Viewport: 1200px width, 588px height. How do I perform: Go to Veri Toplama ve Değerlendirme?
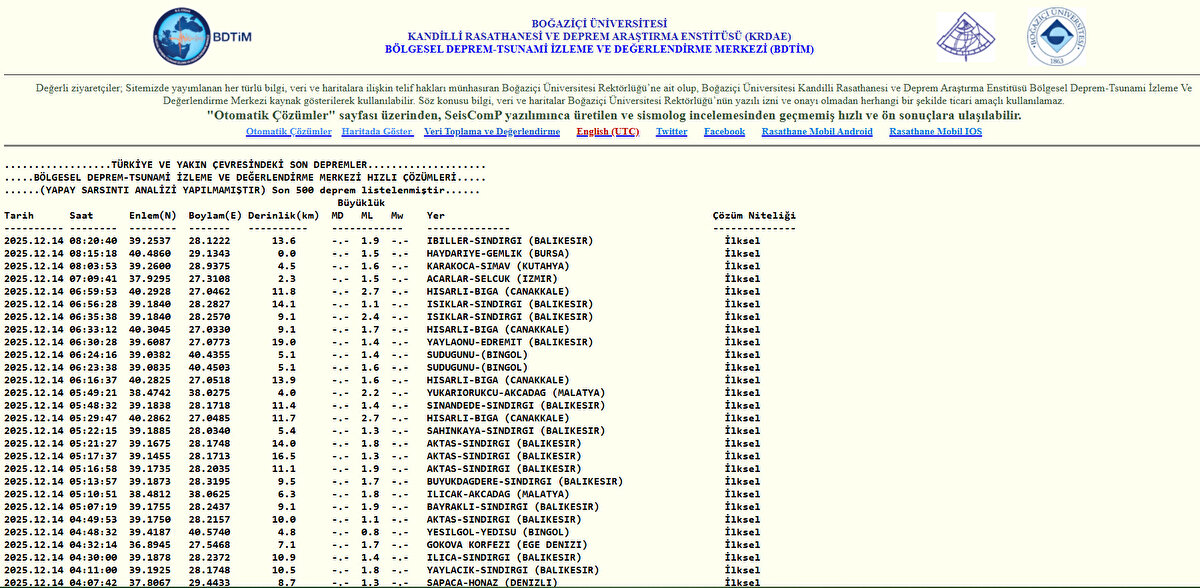[x=492, y=132]
